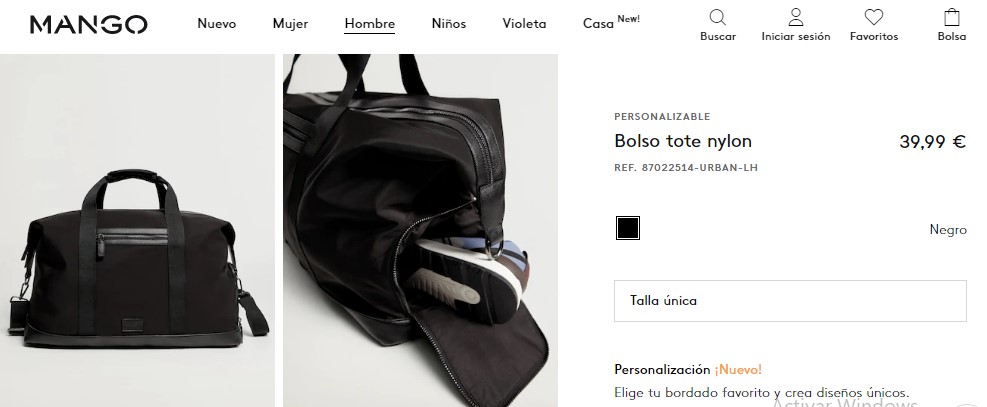Open the shopping bag icon
Image resolution: width=987 pixels, height=407 pixels.
click(952, 16)
